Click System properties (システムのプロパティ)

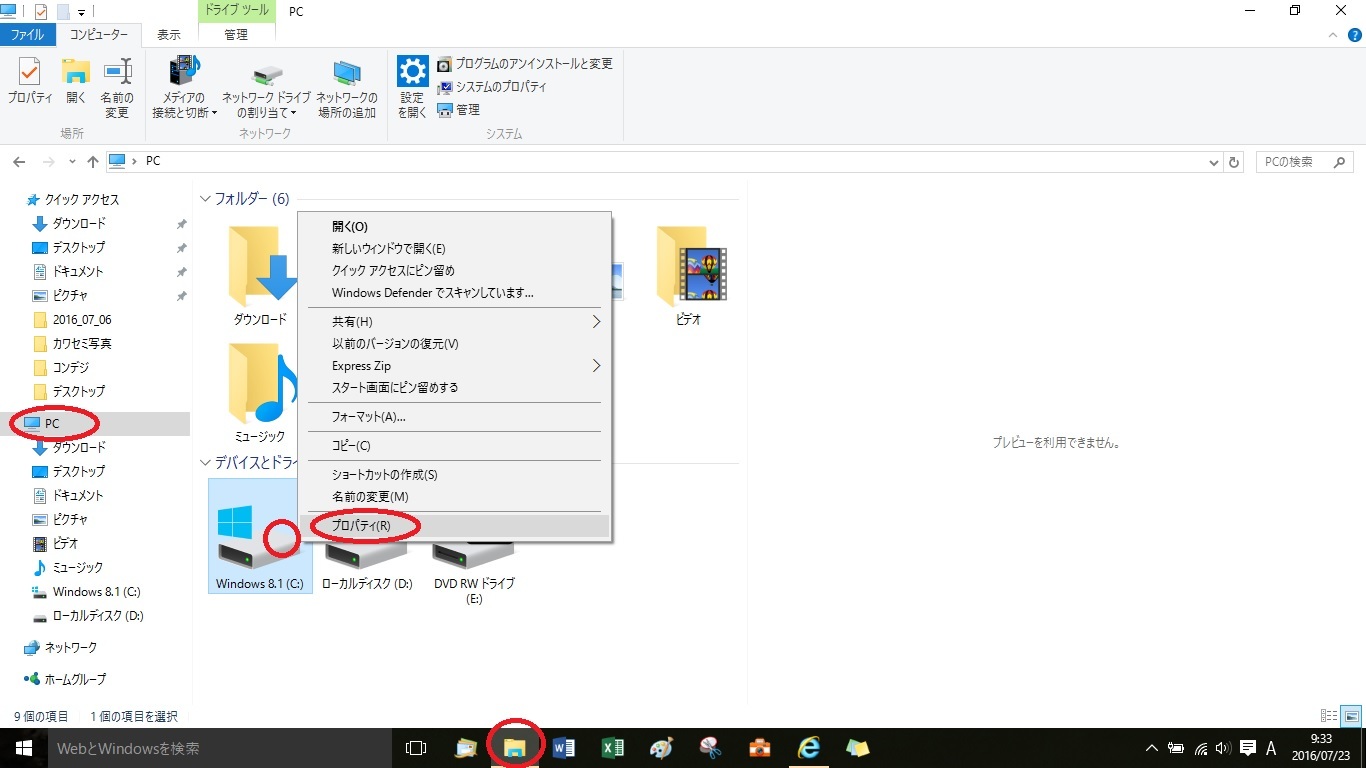(x=492, y=87)
